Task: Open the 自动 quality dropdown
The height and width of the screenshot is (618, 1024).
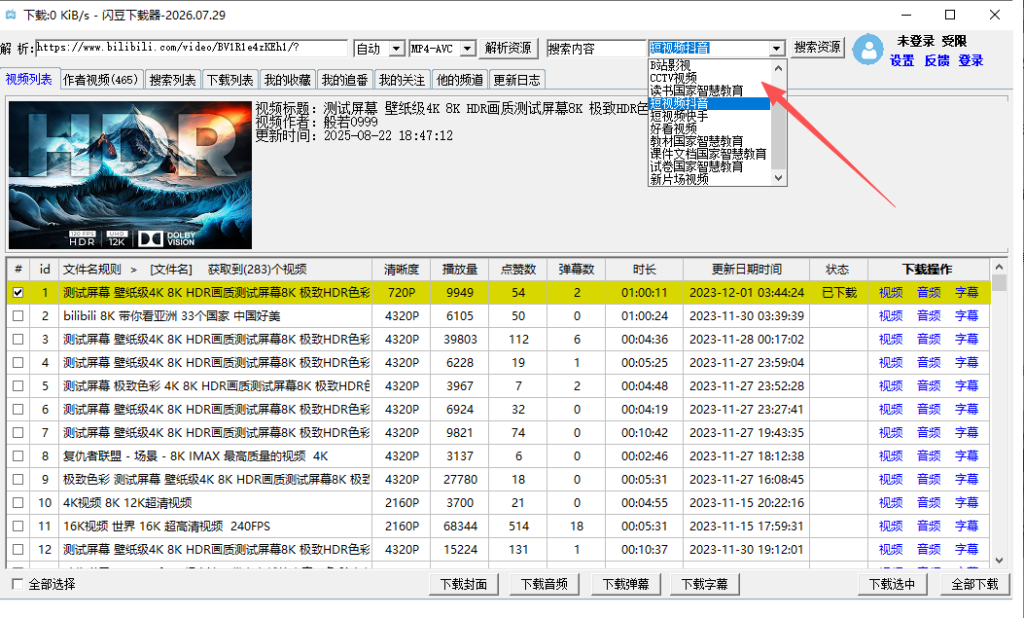Action: 396,48
